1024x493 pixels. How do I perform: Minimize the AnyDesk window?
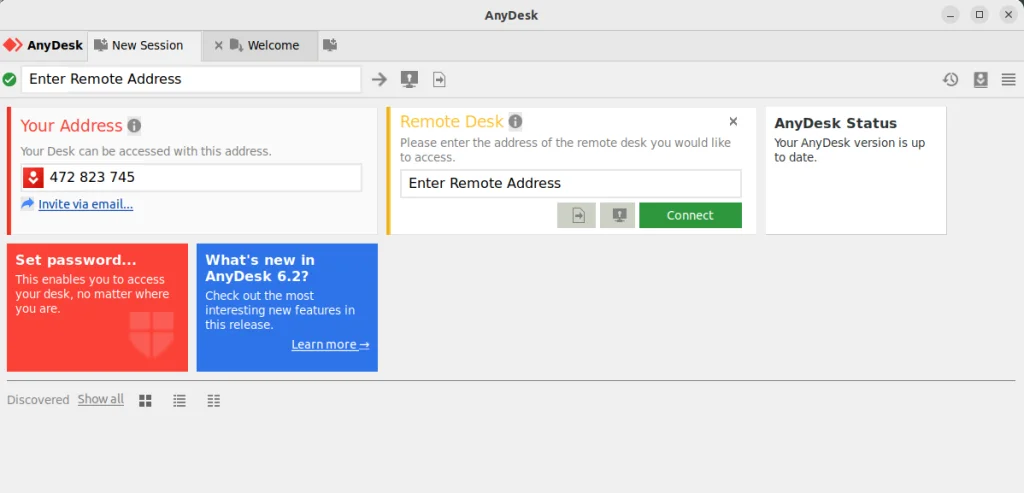950,14
